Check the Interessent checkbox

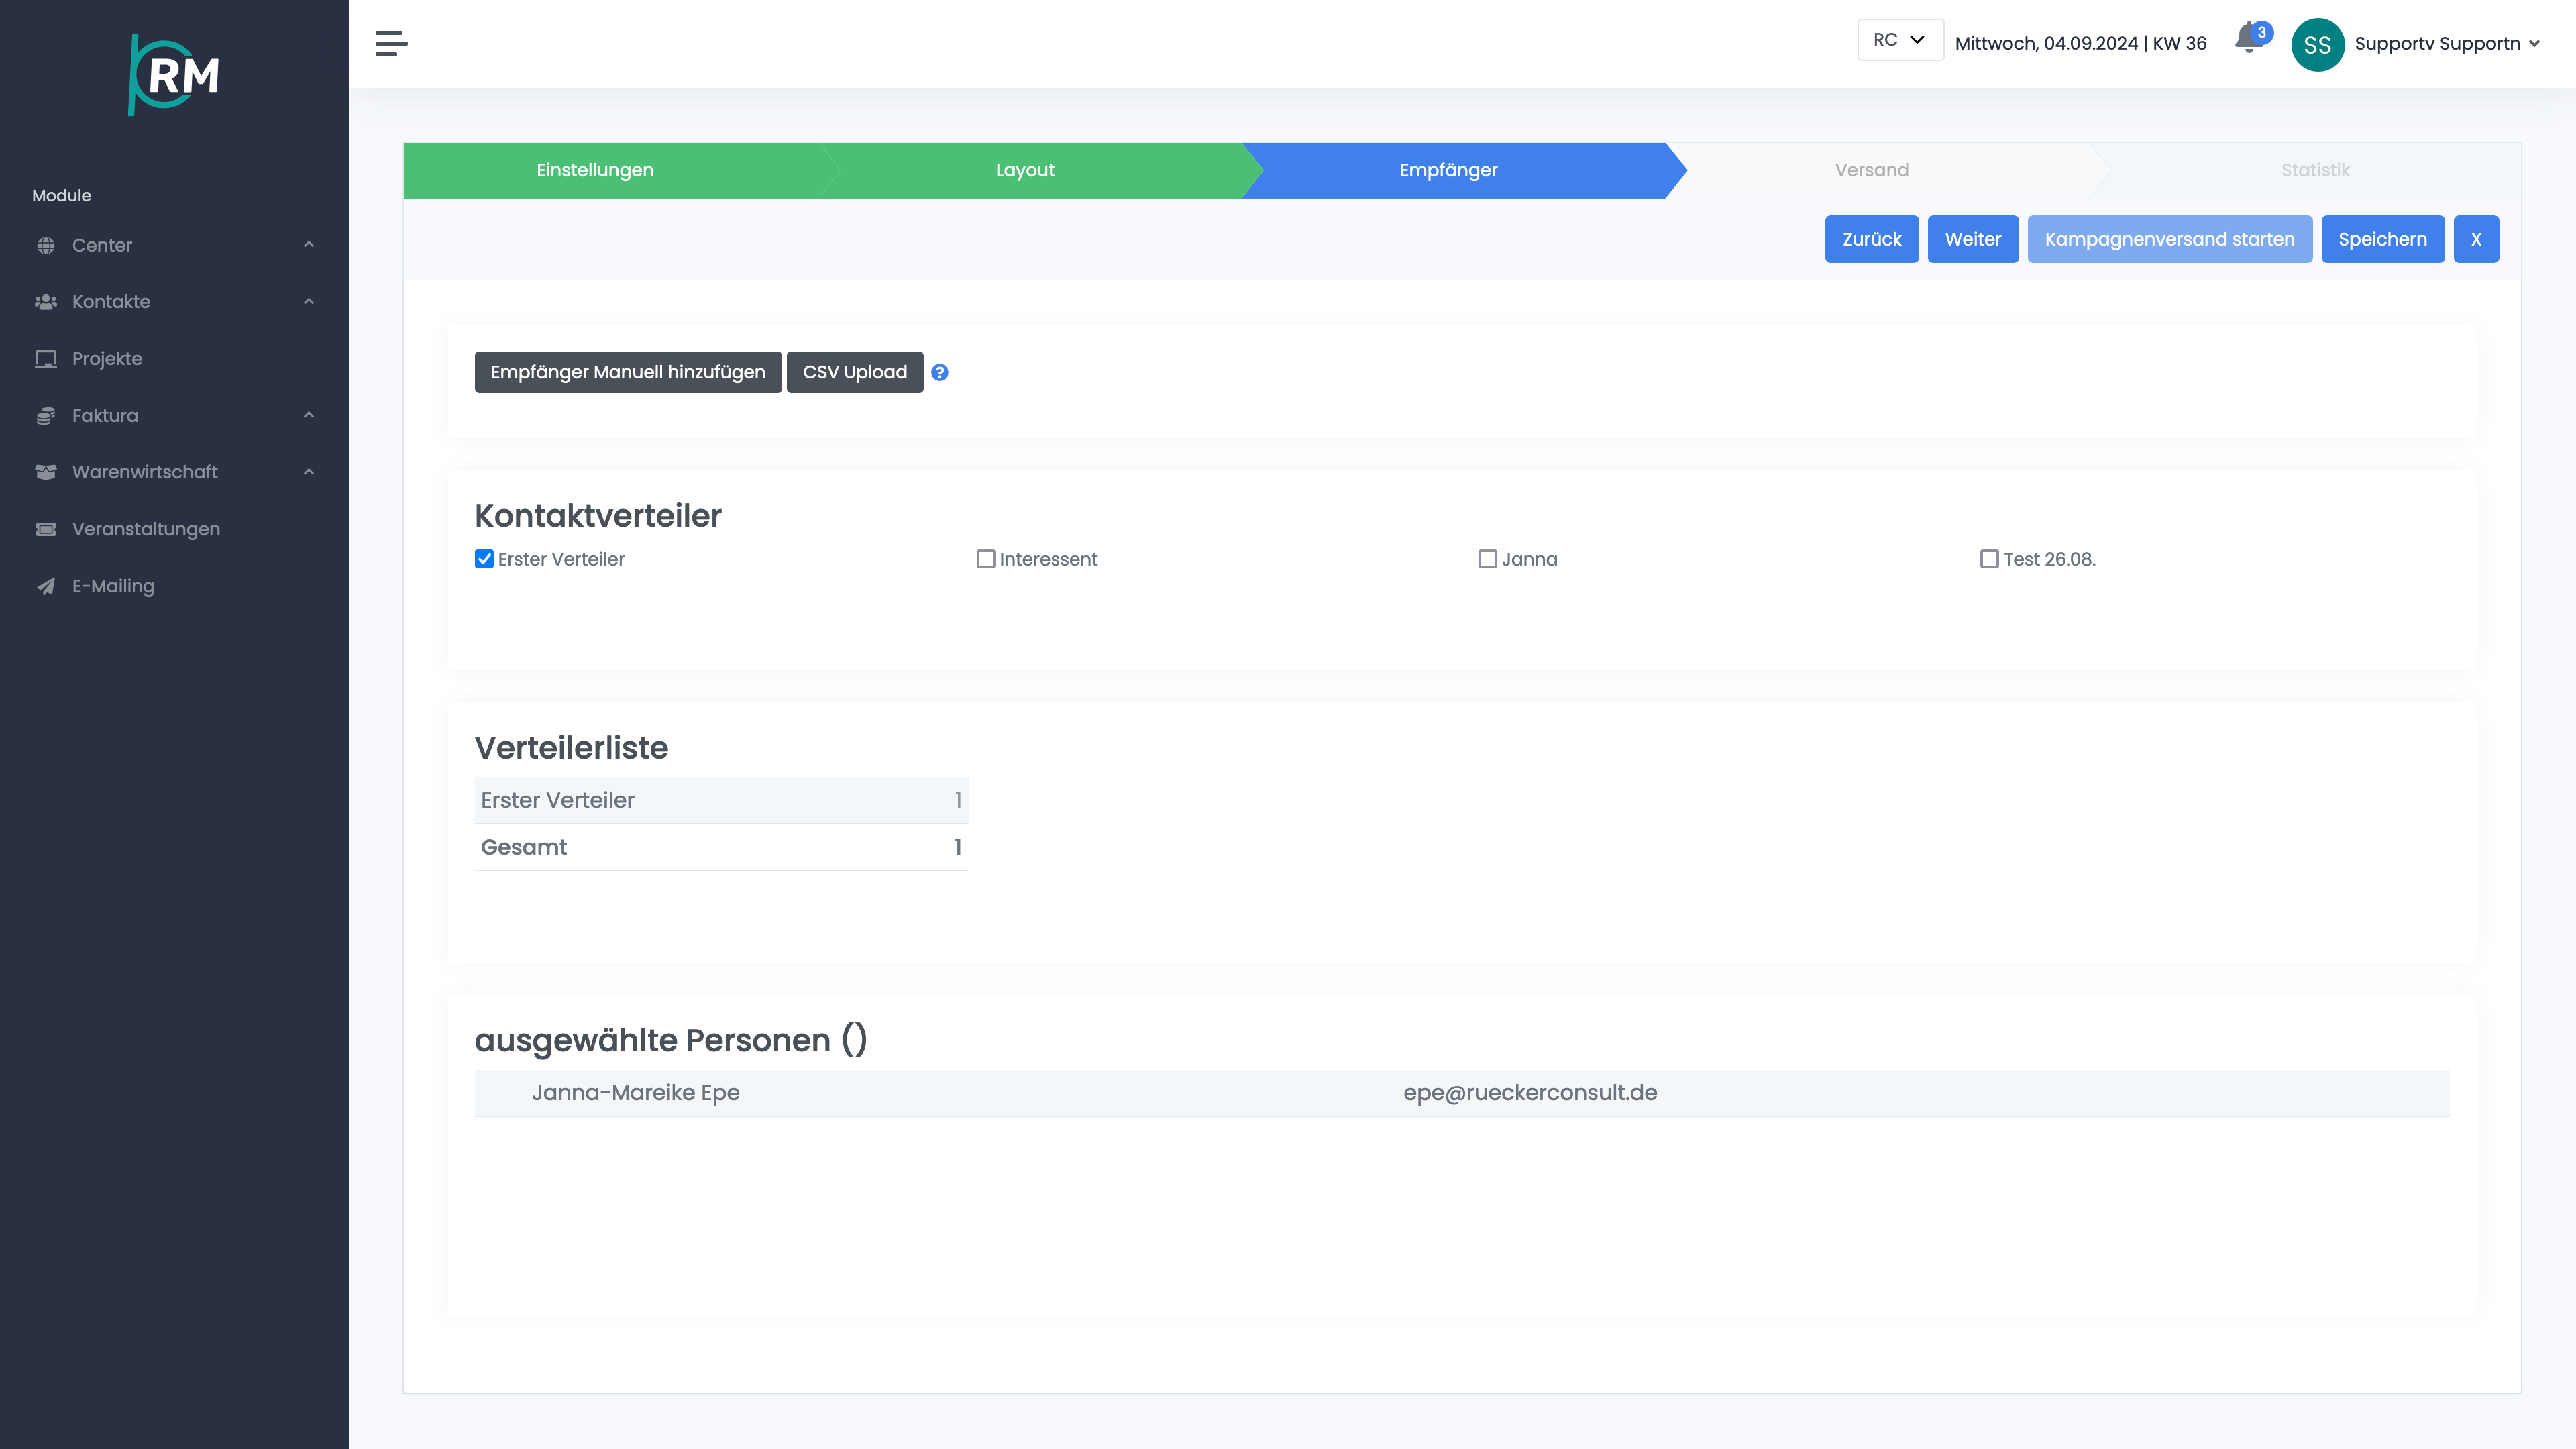[x=986, y=559]
